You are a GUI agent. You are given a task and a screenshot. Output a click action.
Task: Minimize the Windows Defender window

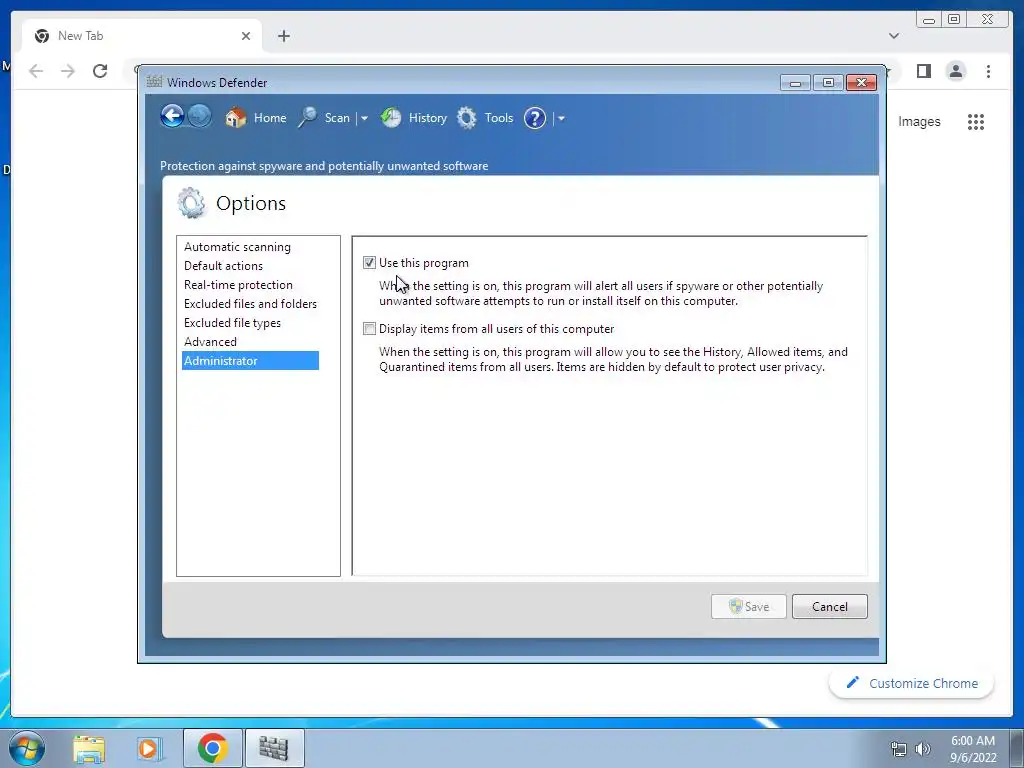coord(795,82)
